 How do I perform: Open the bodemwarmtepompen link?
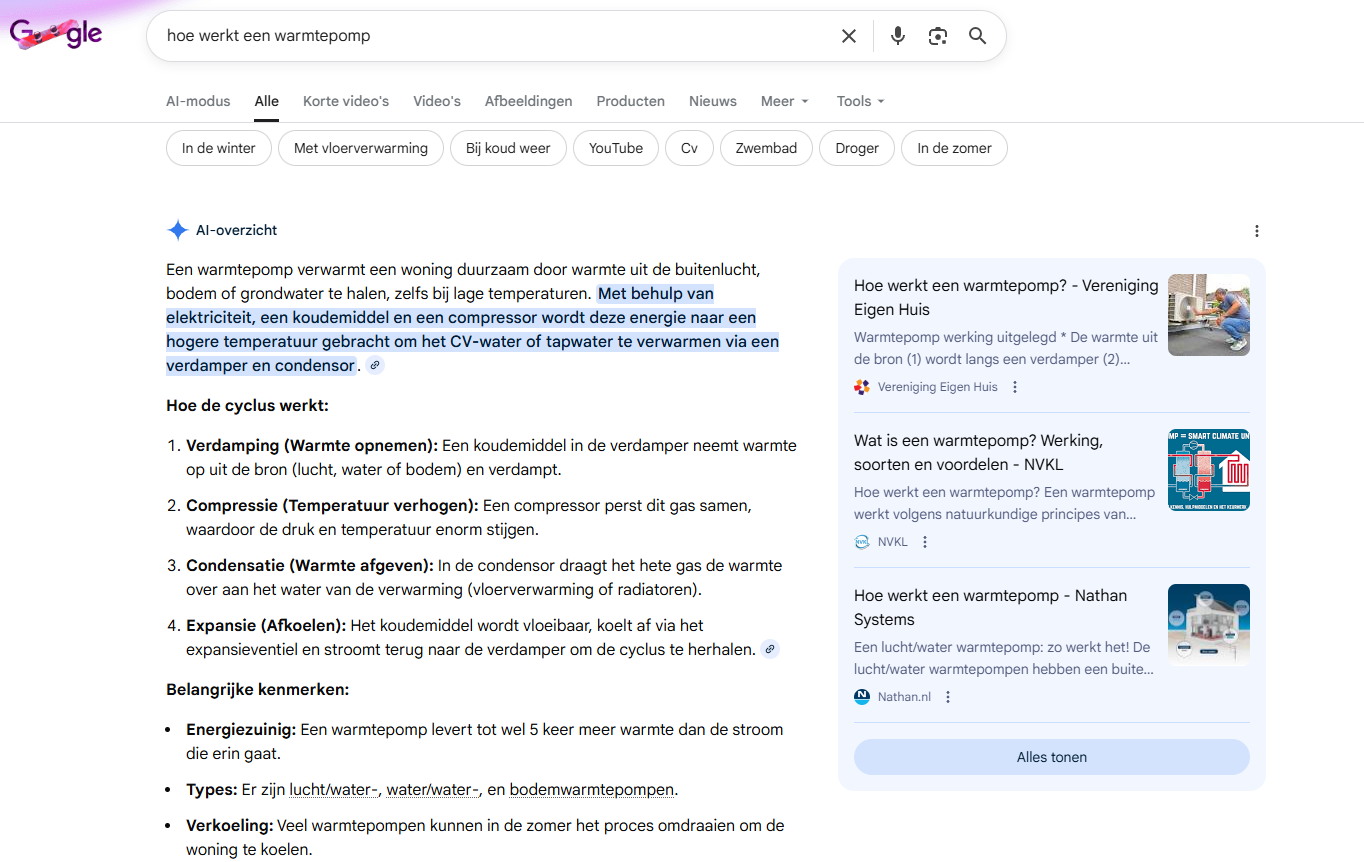tap(591, 789)
